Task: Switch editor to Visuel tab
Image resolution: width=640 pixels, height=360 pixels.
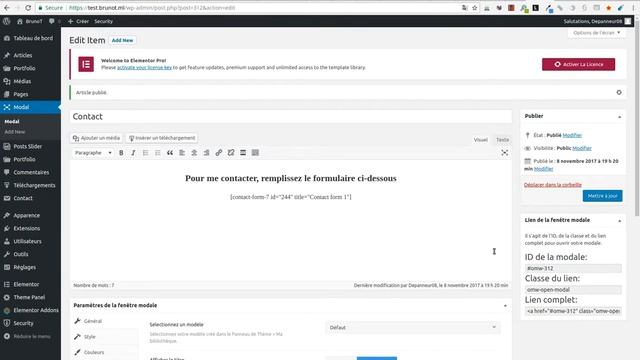Action: tap(480, 140)
